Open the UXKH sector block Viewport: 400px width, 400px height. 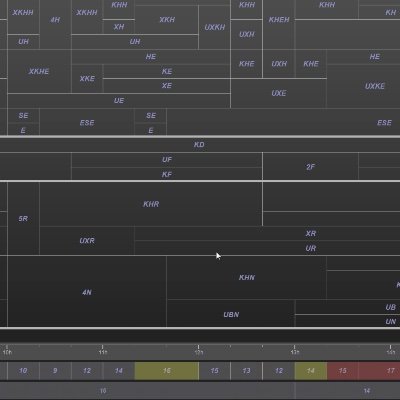215,27
